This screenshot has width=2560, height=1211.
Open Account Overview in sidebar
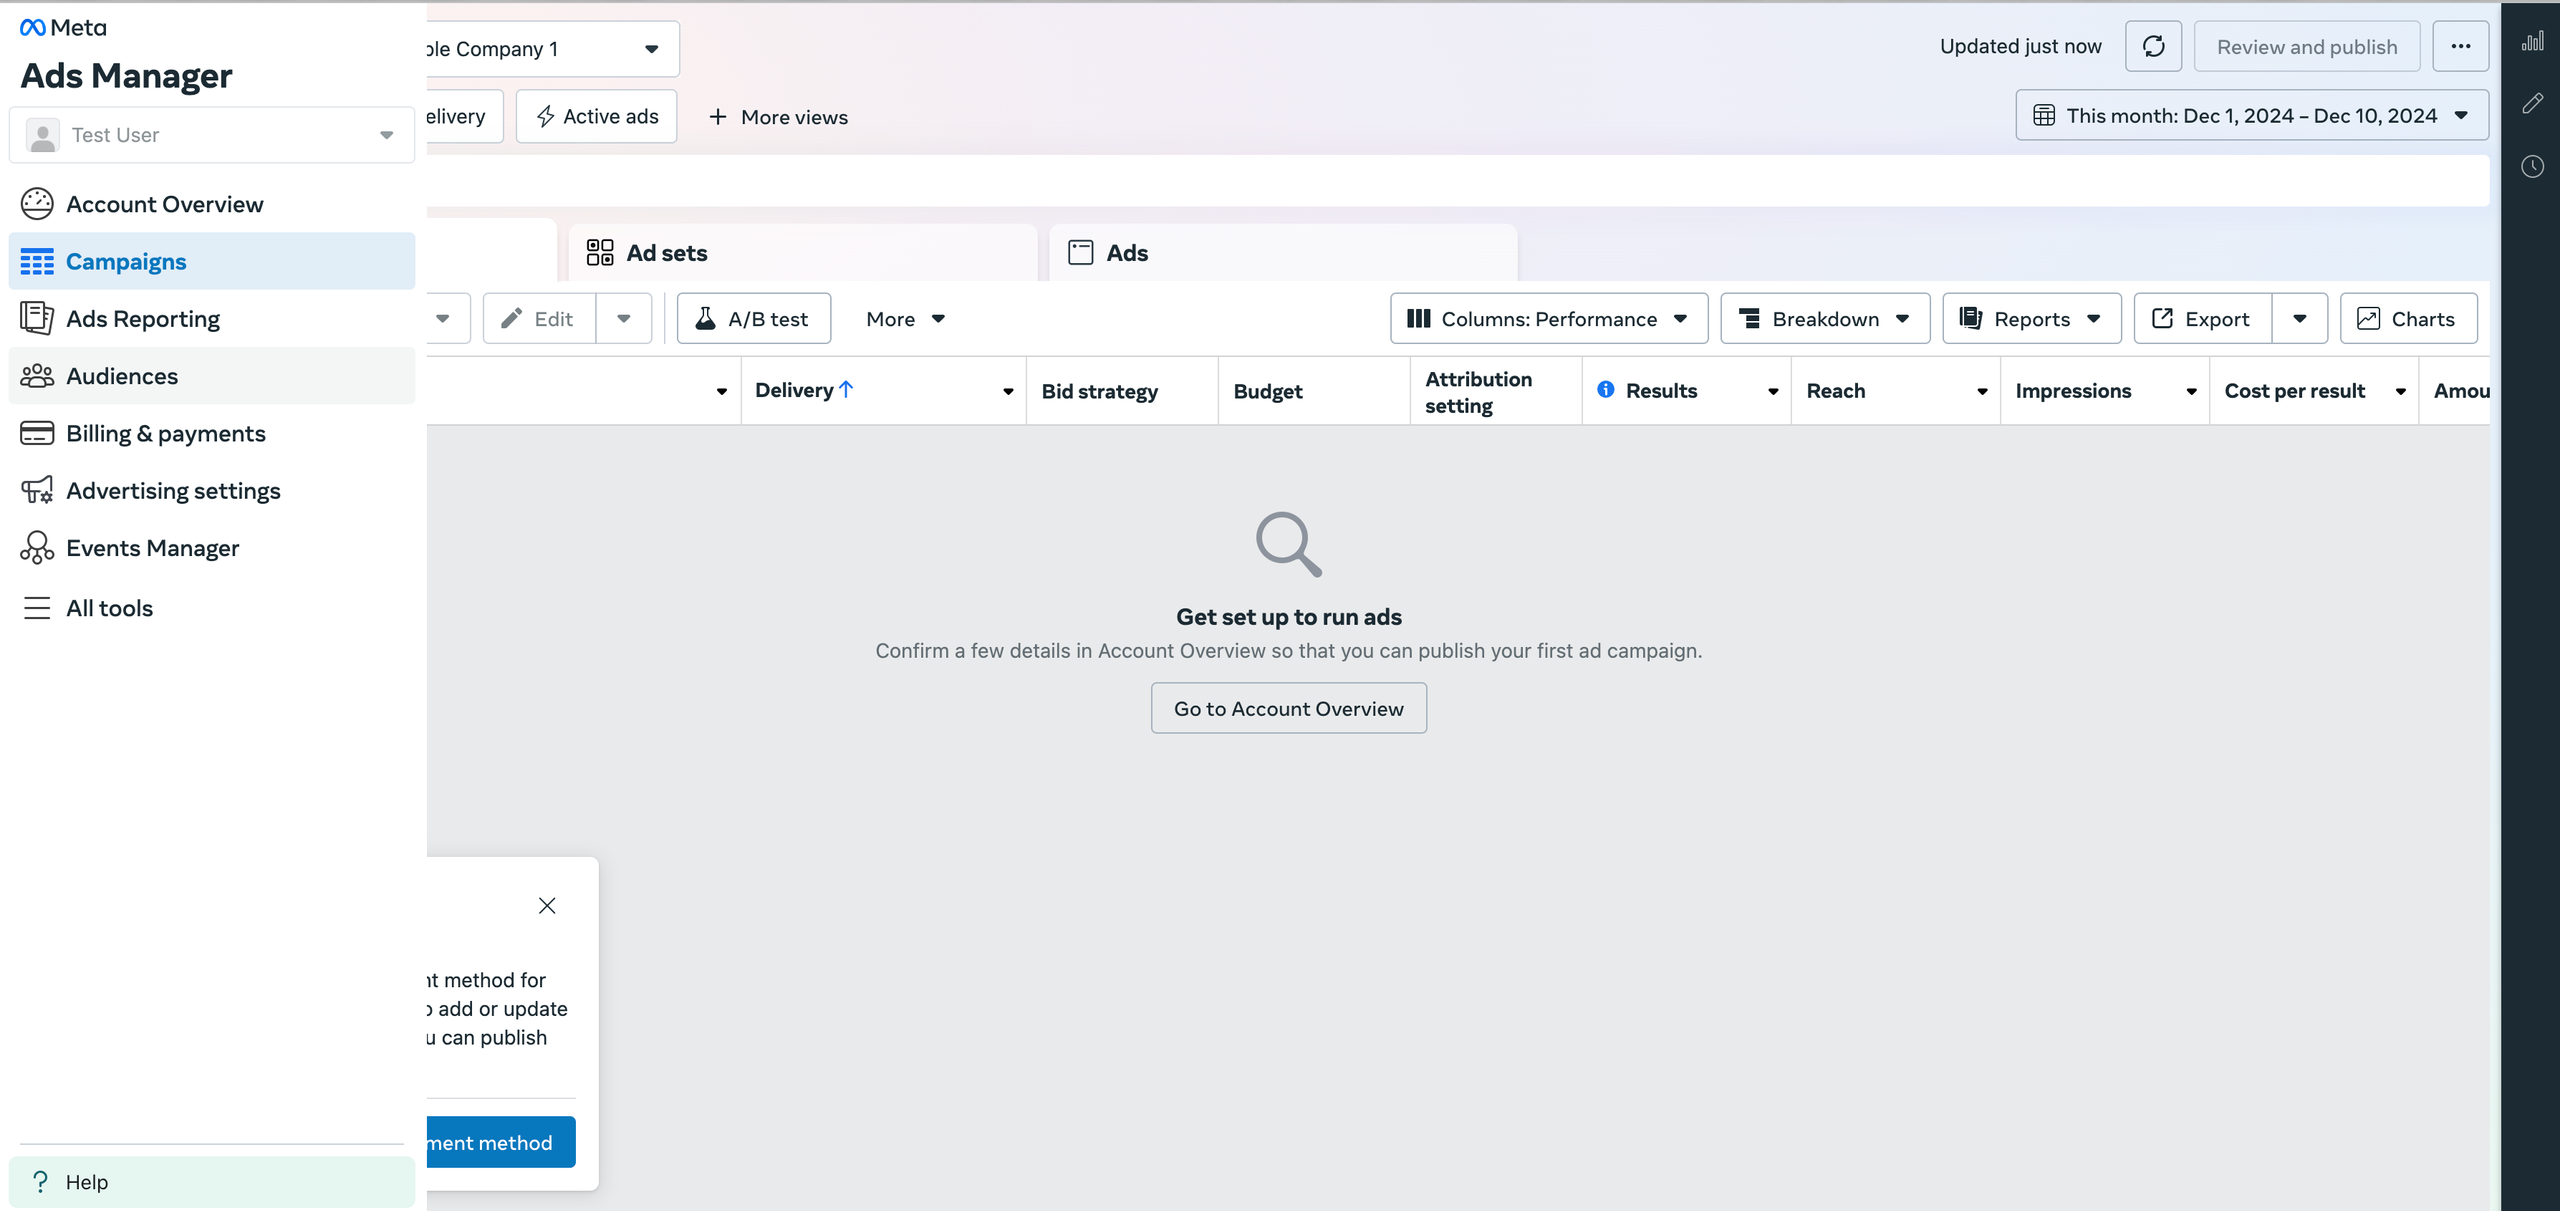pyautogui.click(x=211, y=204)
